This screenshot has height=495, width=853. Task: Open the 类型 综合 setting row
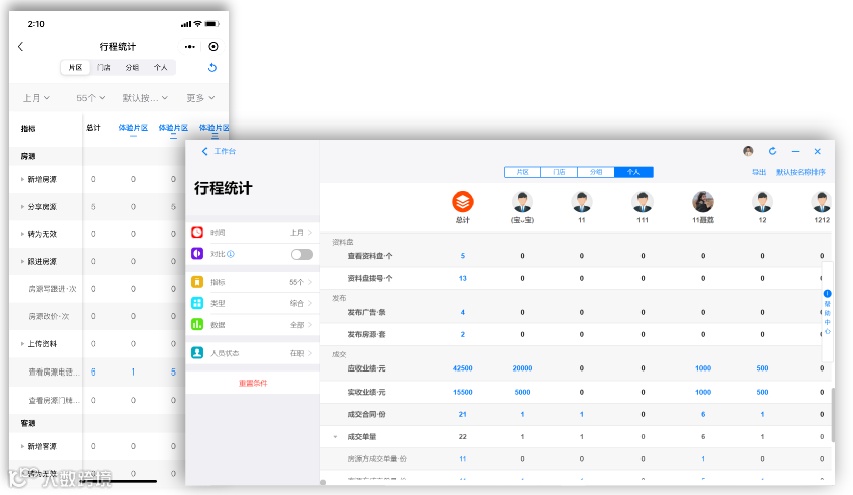252,303
